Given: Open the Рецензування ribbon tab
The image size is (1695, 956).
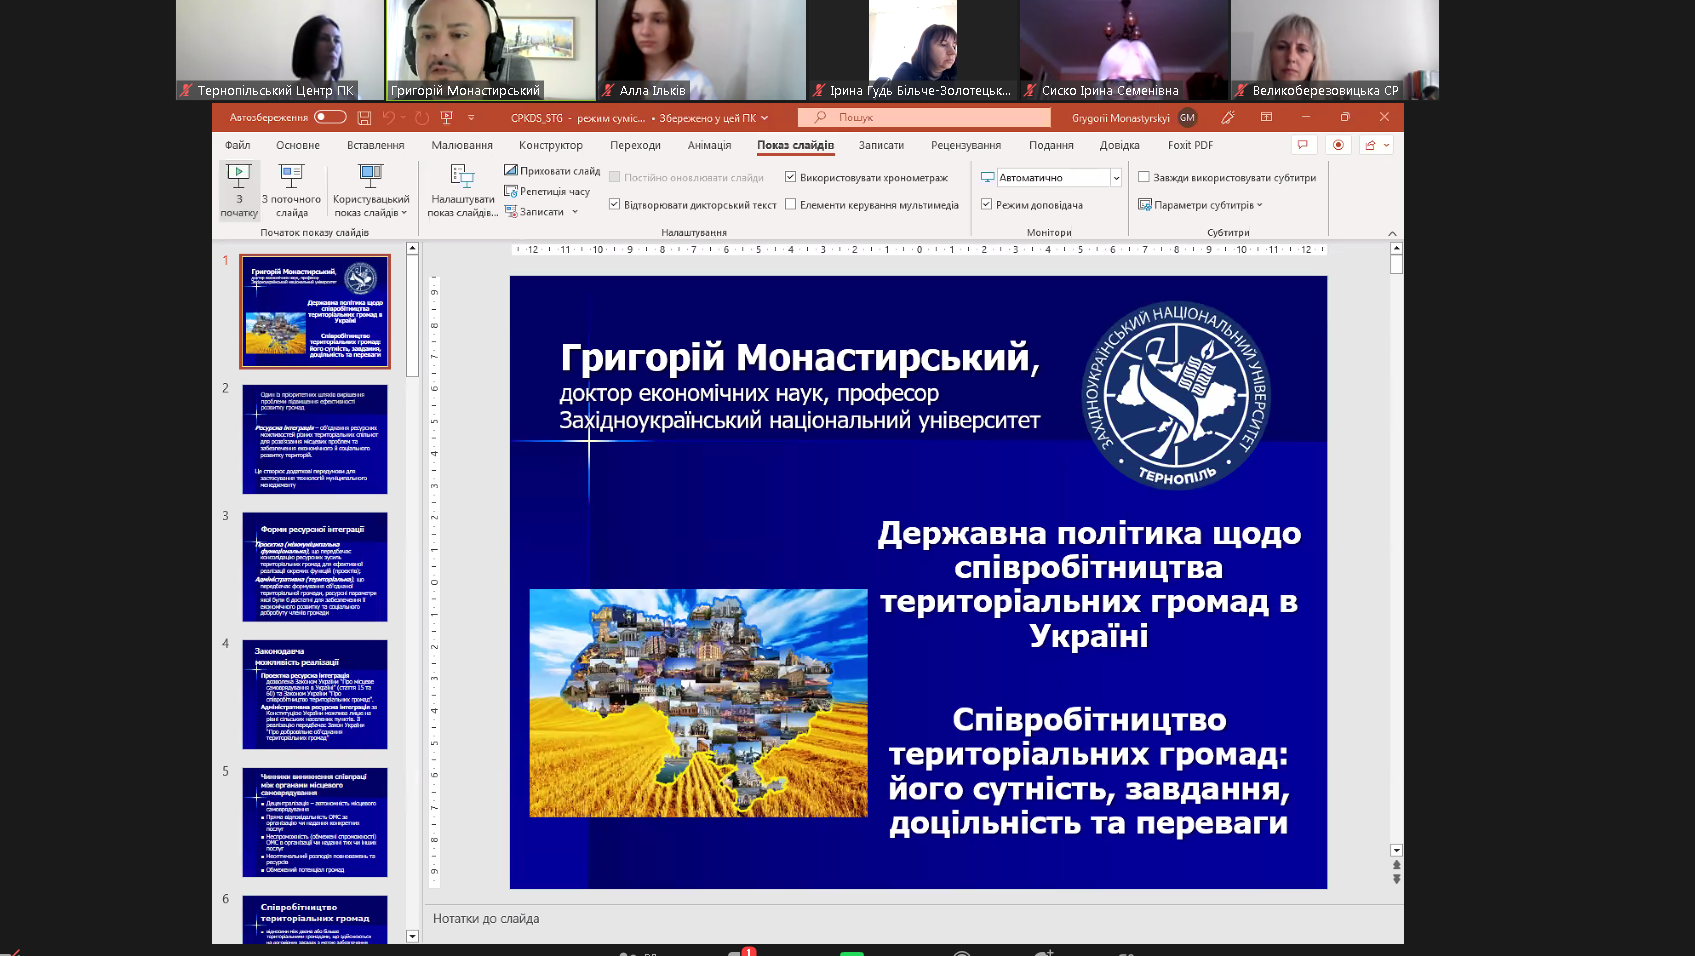Looking at the screenshot, I should 965,145.
